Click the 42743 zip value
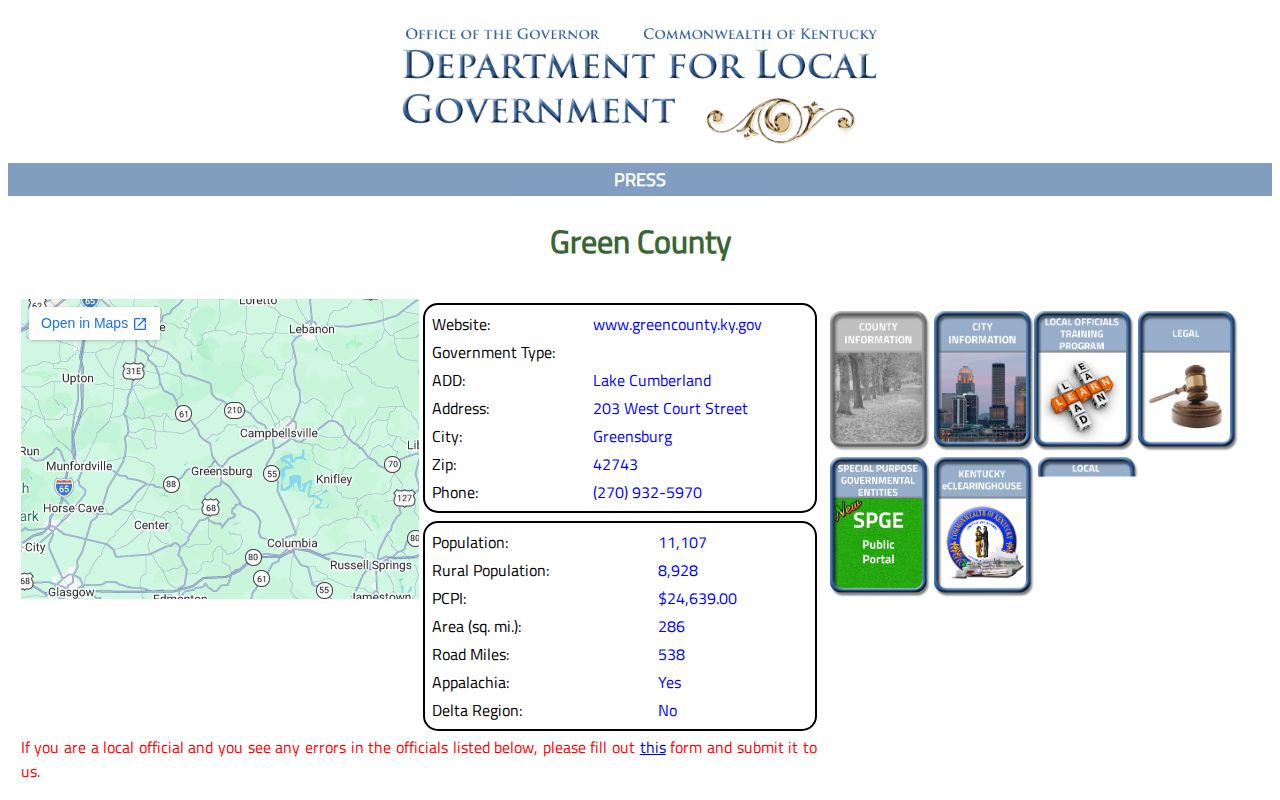This screenshot has height=800, width=1280. click(x=615, y=465)
